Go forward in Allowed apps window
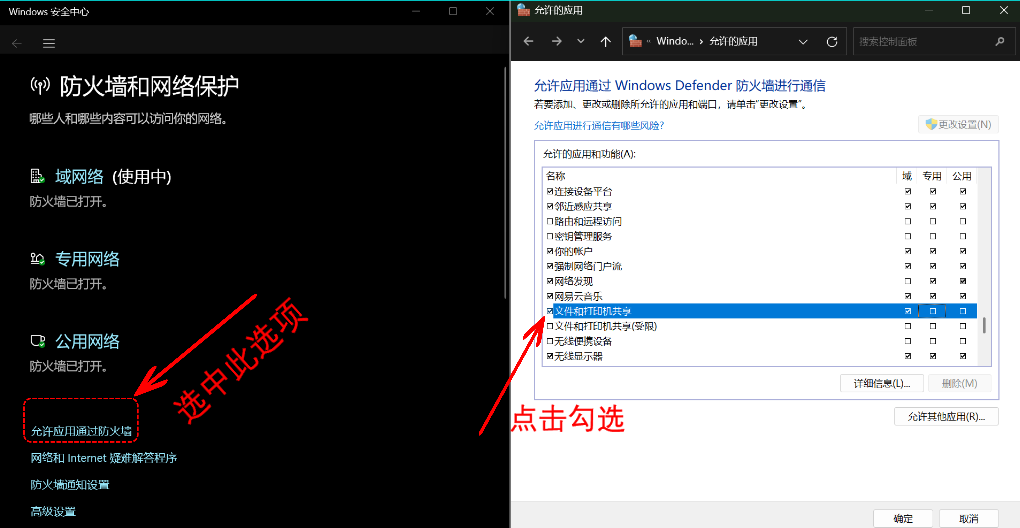This screenshot has width=1020, height=528. [x=556, y=41]
